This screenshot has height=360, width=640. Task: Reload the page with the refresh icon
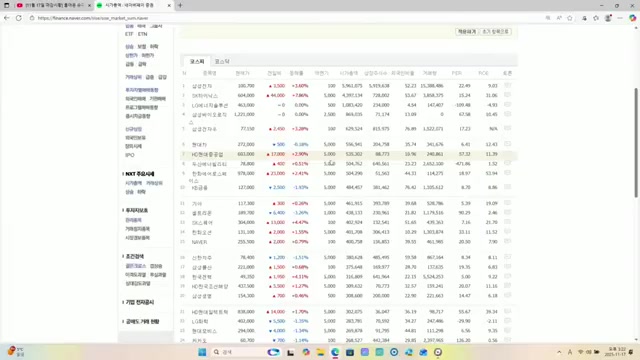coord(19,18)
